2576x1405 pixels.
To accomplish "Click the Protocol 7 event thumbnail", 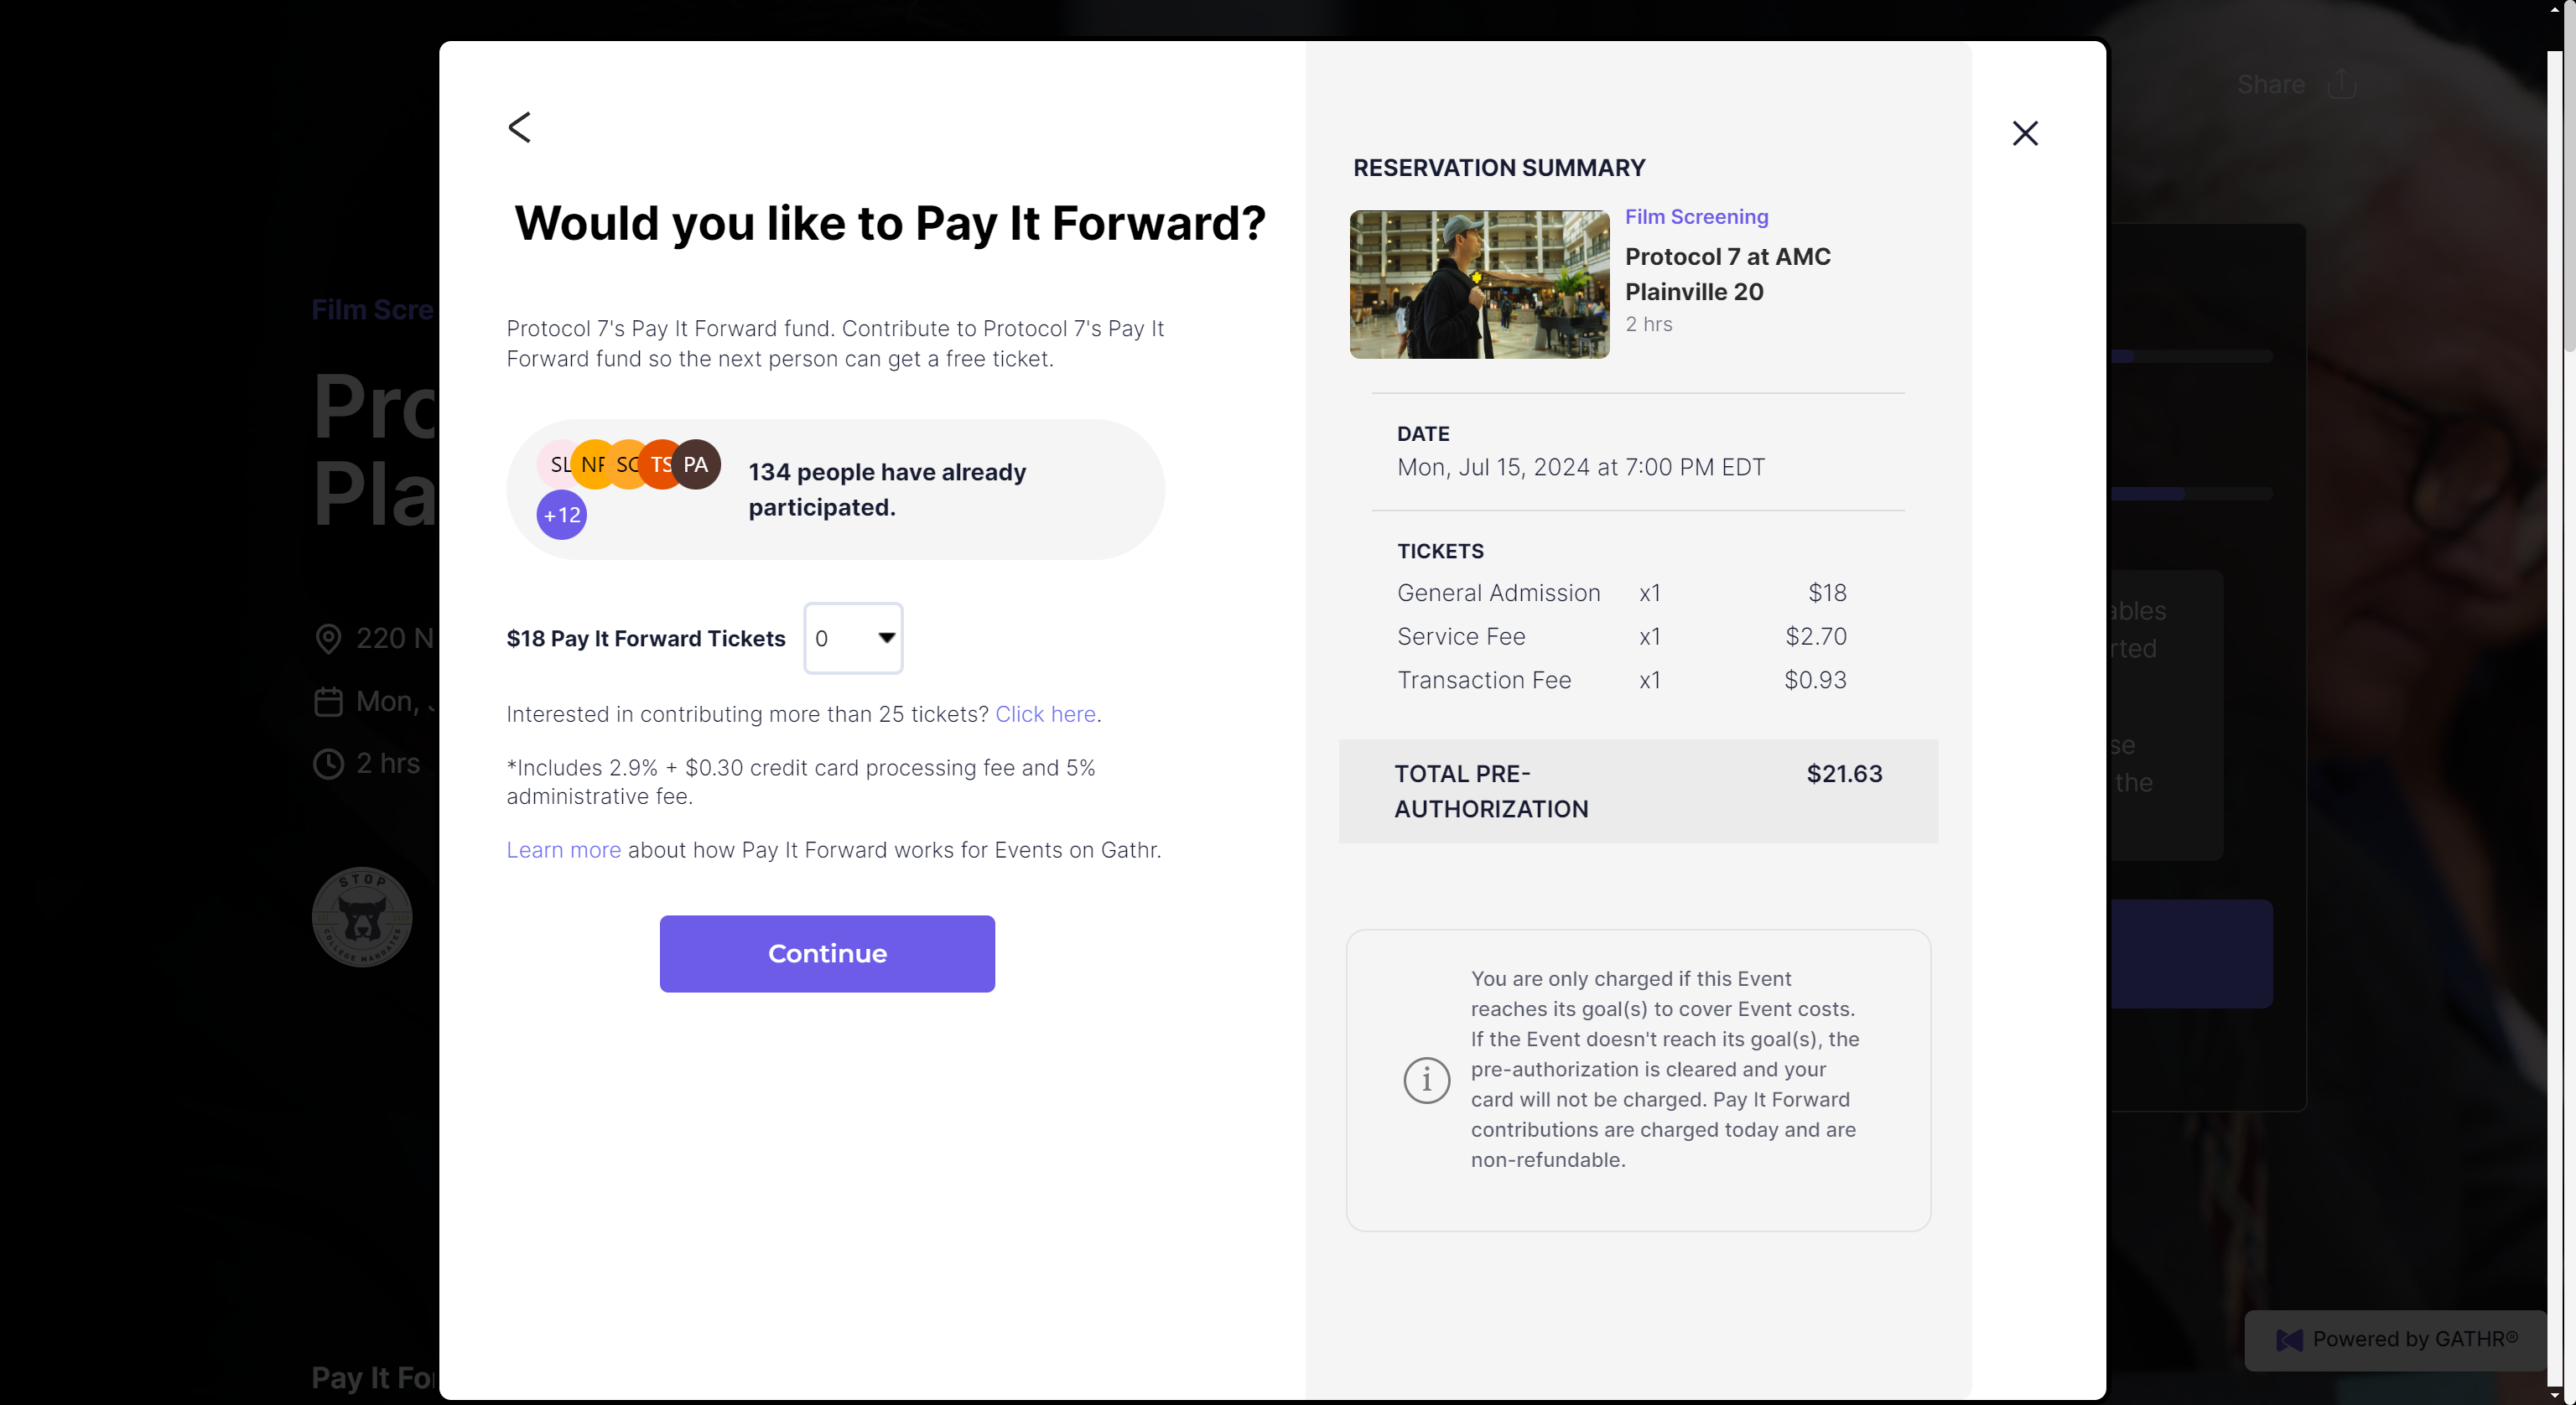I will click(1479, 284).
